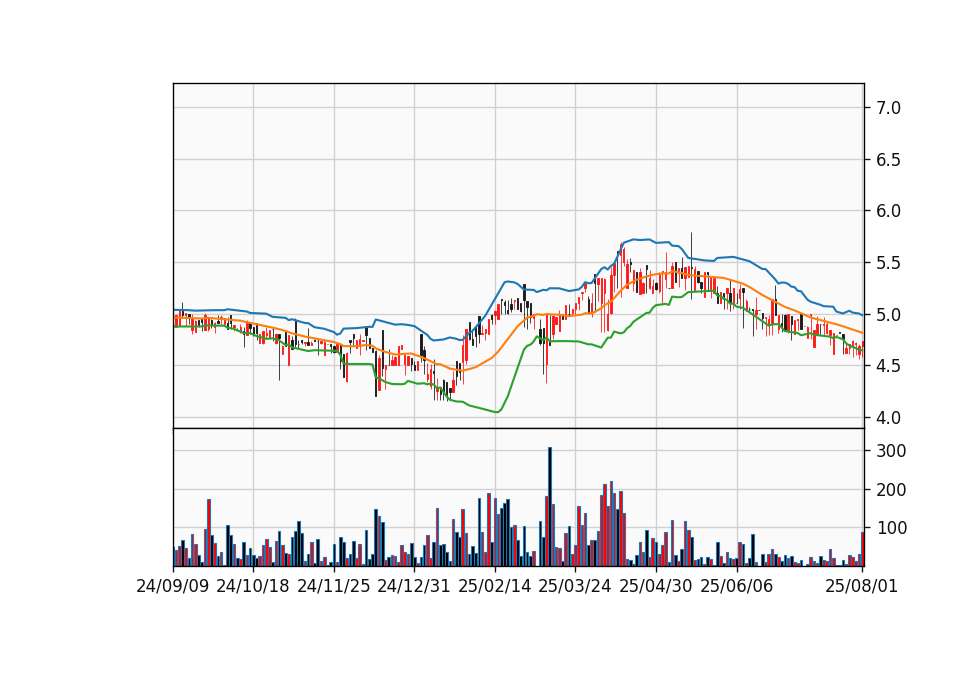
Task: Click the 5.5 price axis label
Action: click(x=888, y=263)
